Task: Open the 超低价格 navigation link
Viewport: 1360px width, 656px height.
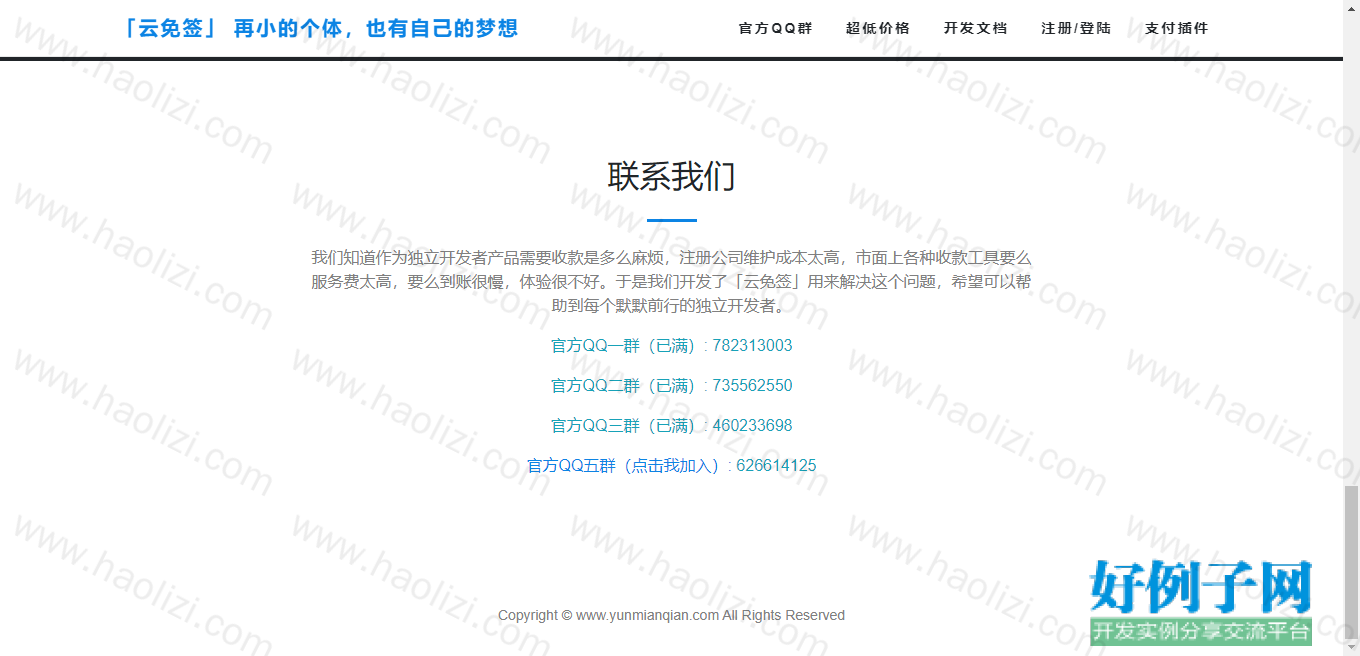Action: (x=878, y=28)
